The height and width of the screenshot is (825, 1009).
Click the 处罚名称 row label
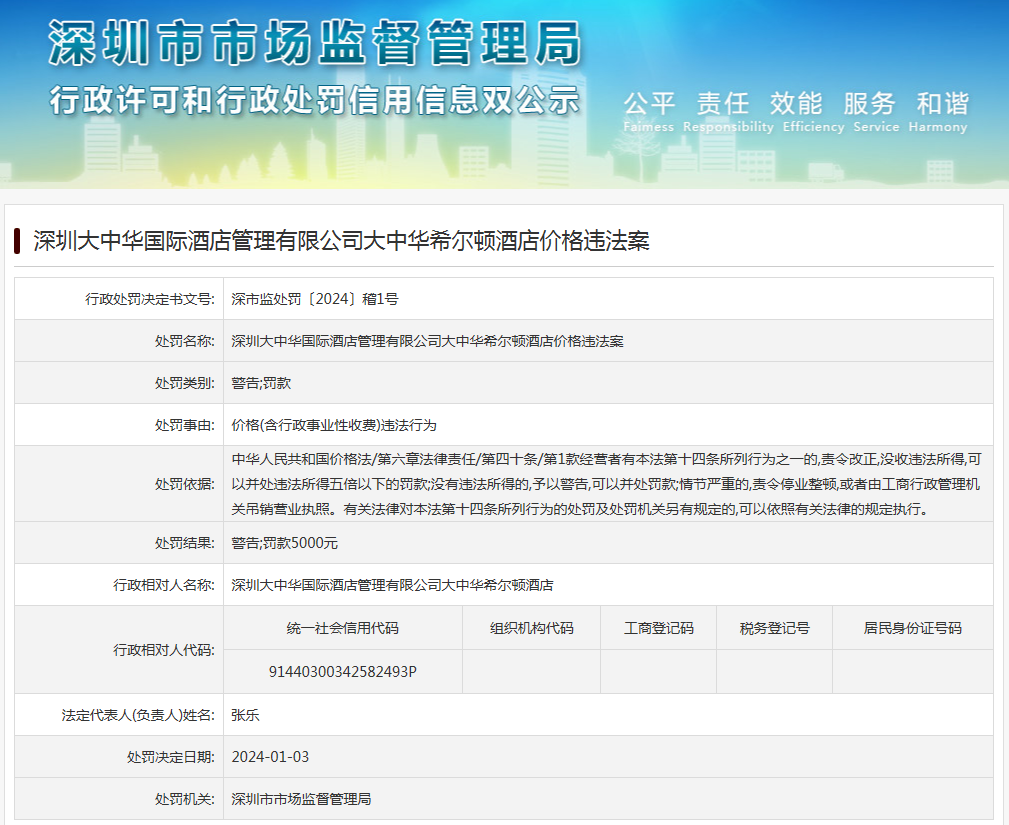point(185,341)
